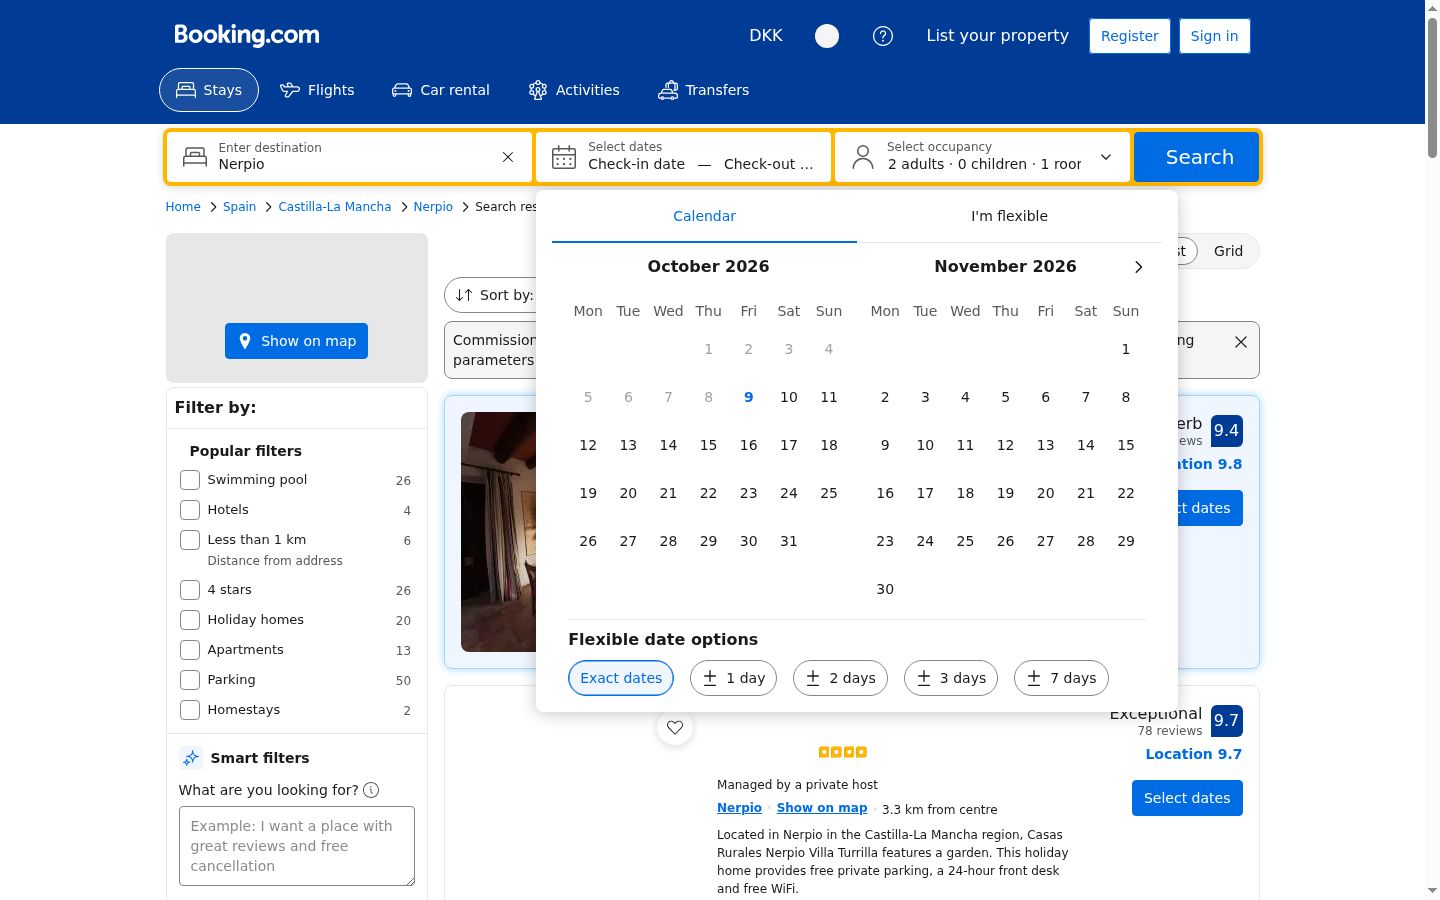Viewport: 1440px width, 900px height.
Task: Open the Transfers tab
Action: point(704,90)
